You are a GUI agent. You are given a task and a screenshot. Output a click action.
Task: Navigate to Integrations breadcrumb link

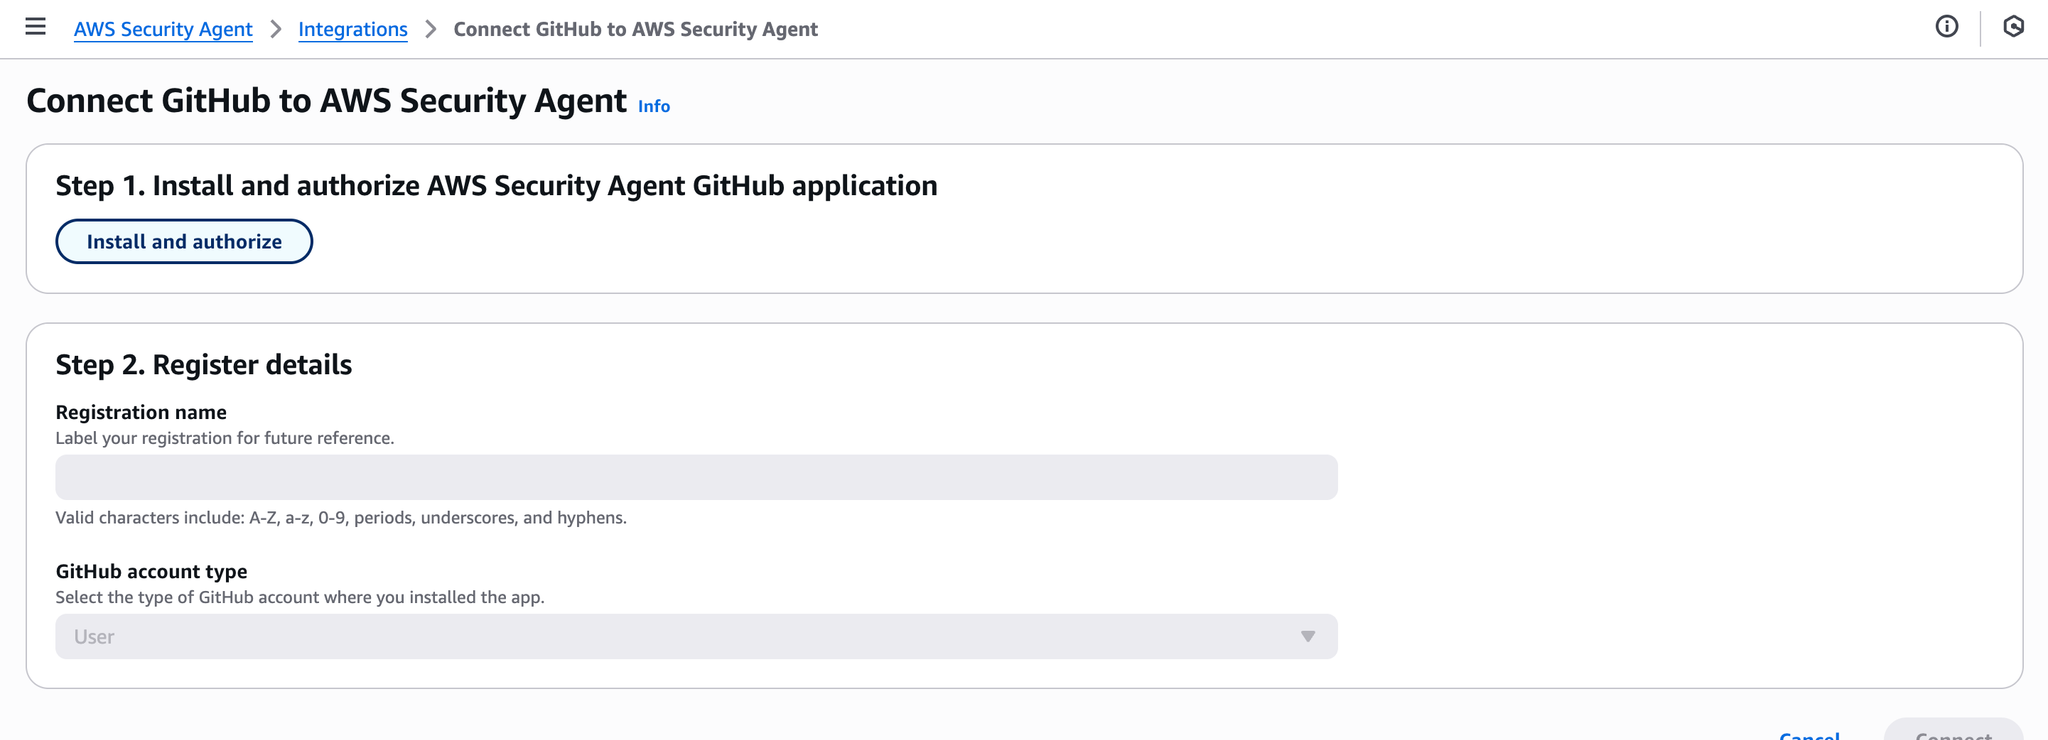click(x=353, y=29)
